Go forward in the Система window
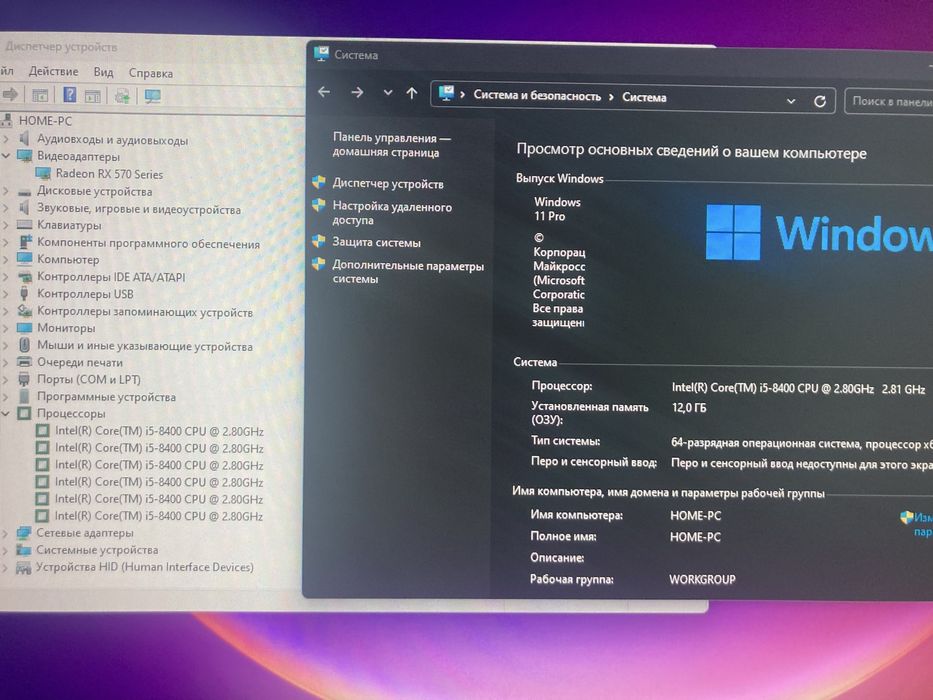This screenshot has height=700, width=933. tap(357, 92)
